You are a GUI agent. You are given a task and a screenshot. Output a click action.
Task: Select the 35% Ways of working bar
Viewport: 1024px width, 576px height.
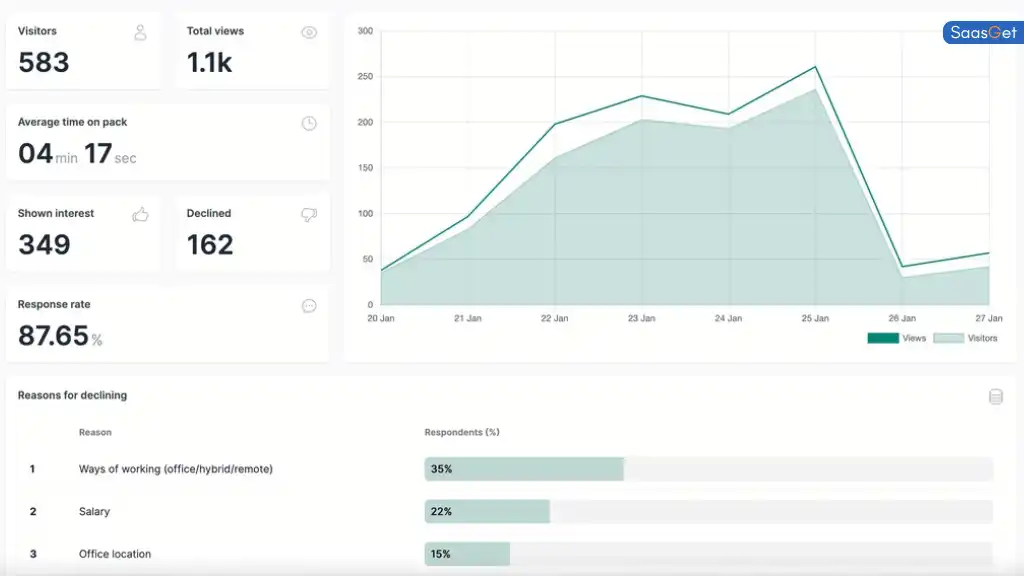tap(524, 469)
